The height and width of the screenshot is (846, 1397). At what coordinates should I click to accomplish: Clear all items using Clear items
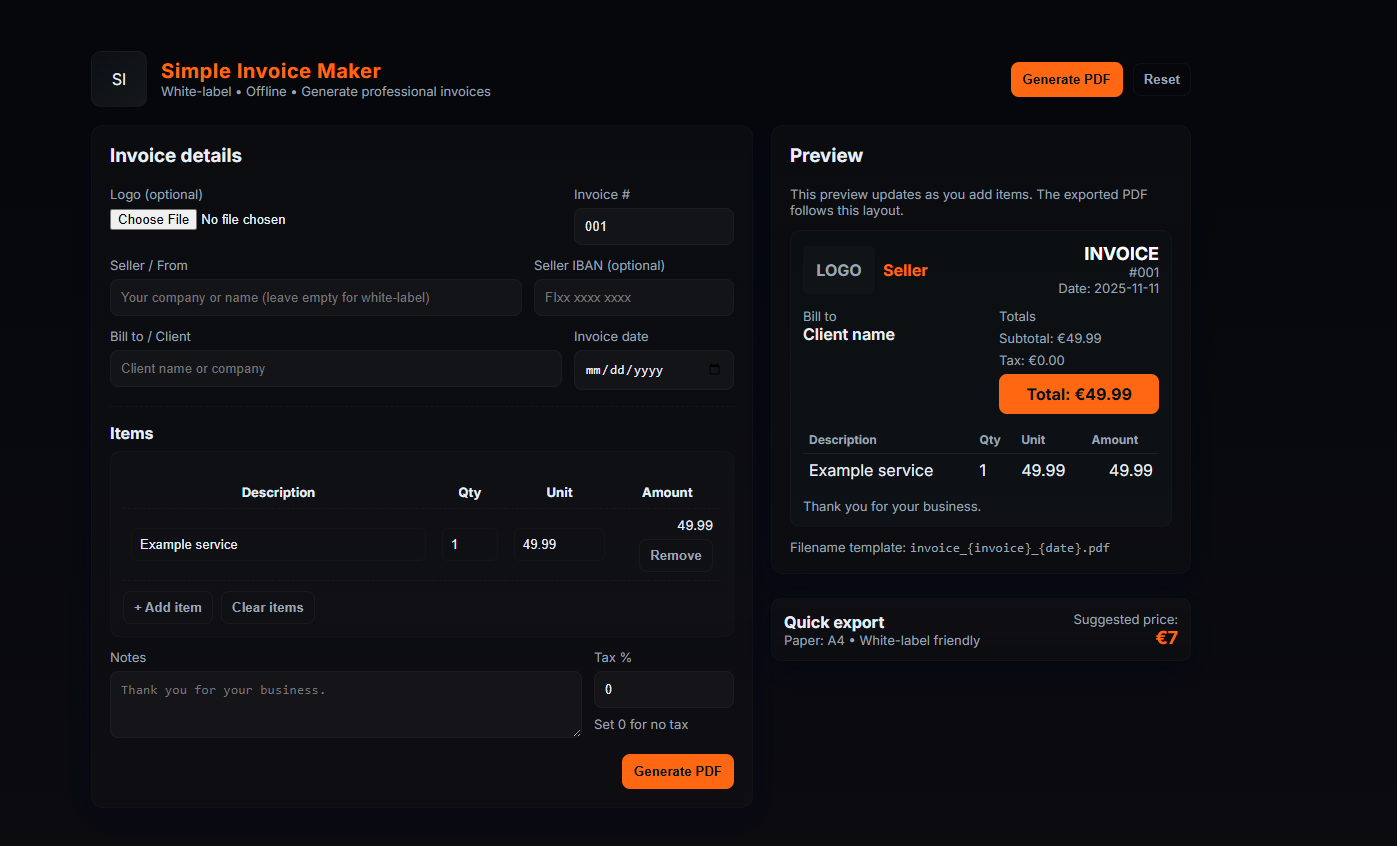point(267,607)
